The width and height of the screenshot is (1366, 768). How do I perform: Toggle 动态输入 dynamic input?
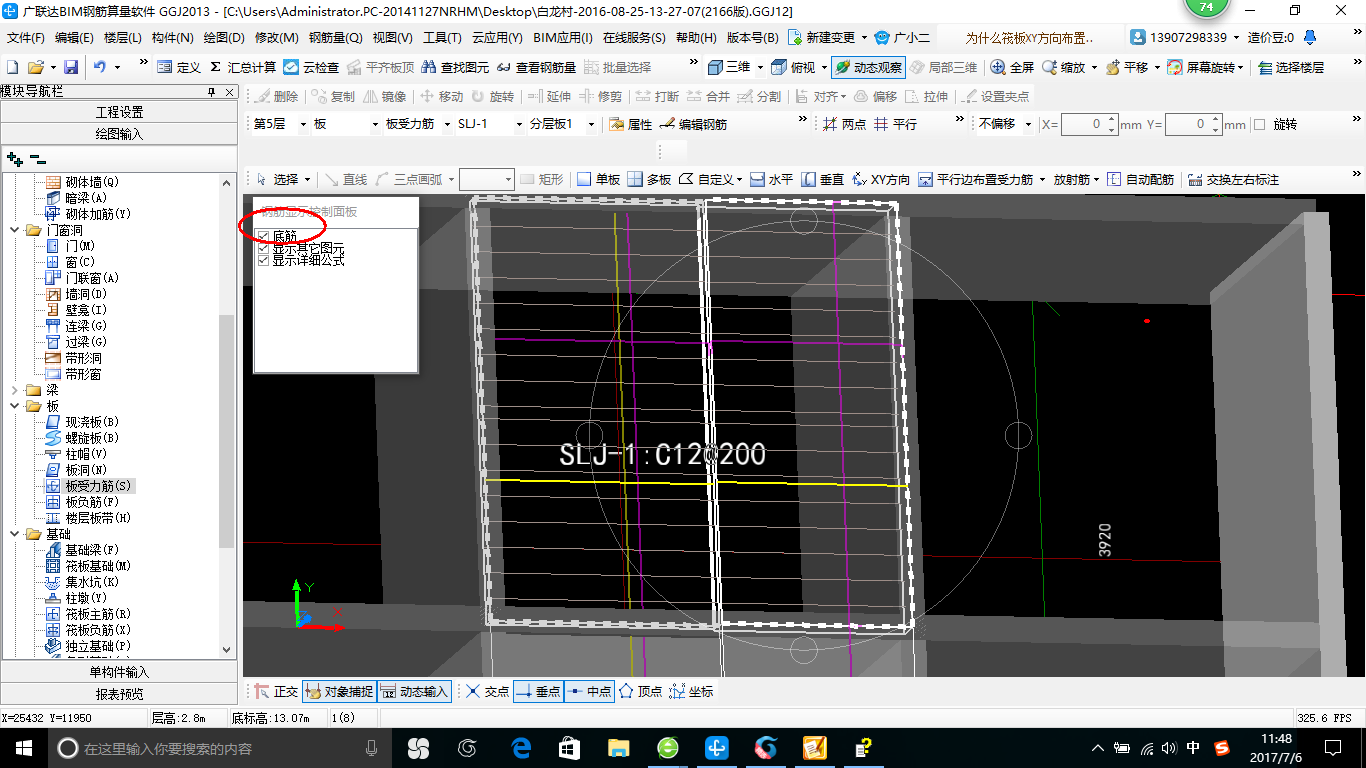tap(415, 691)
